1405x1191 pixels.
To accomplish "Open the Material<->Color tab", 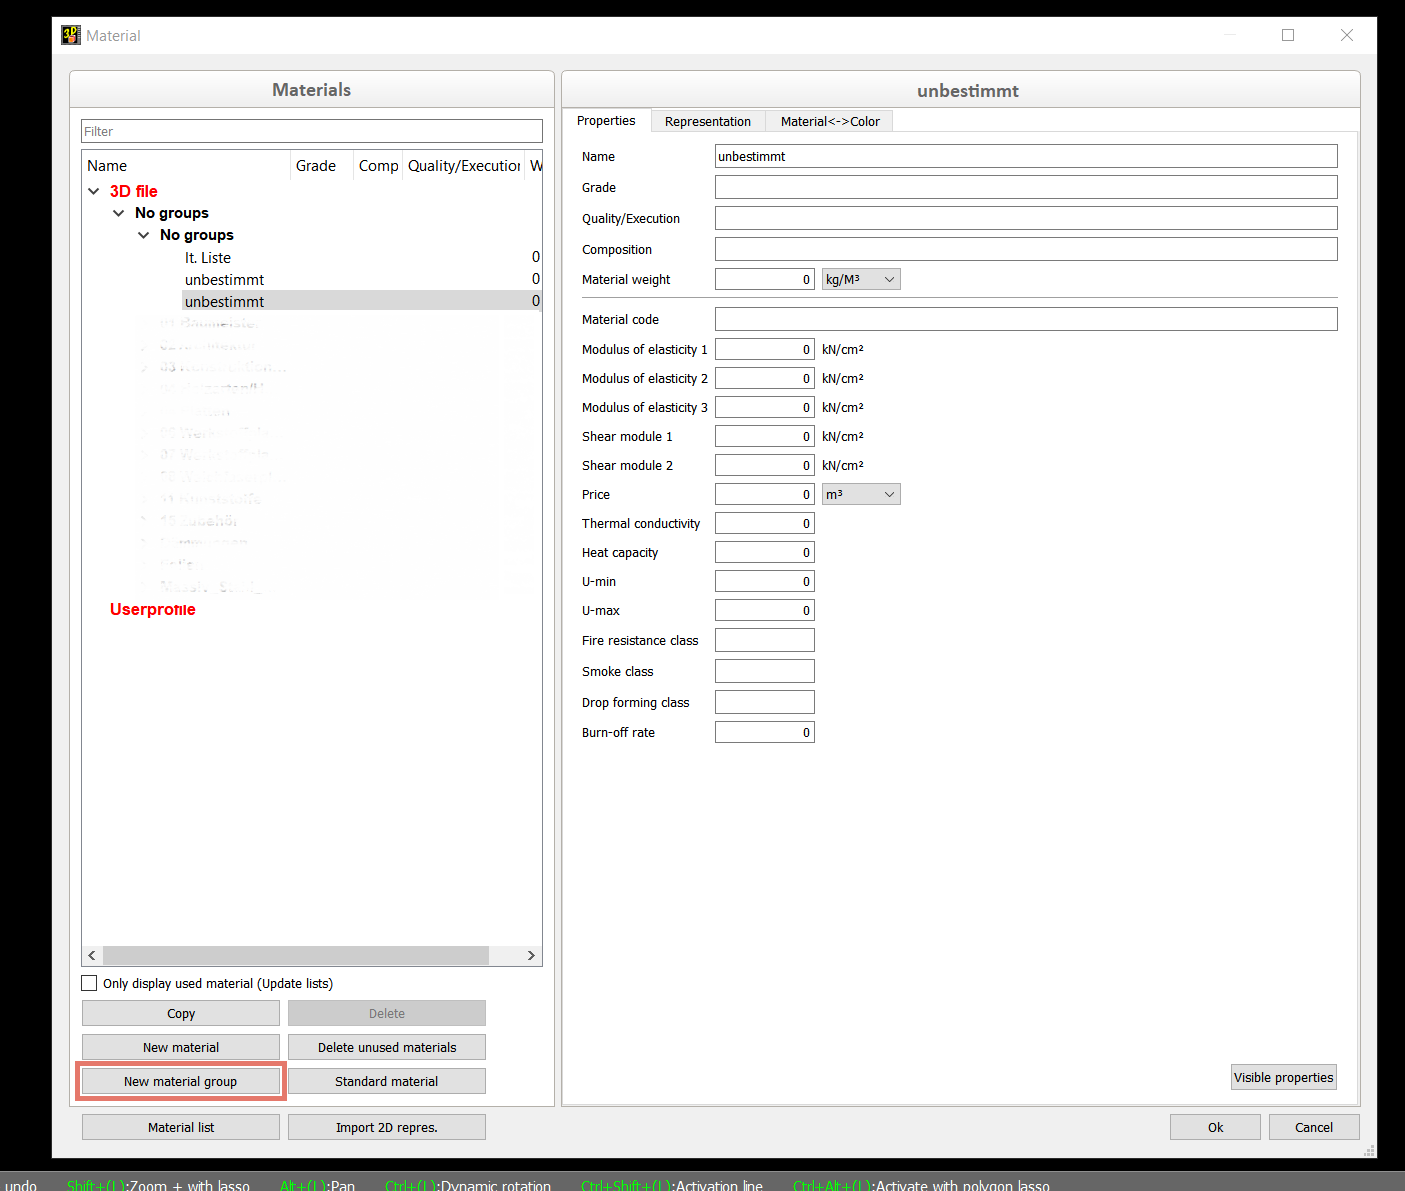I will click(x=829, y=121).
